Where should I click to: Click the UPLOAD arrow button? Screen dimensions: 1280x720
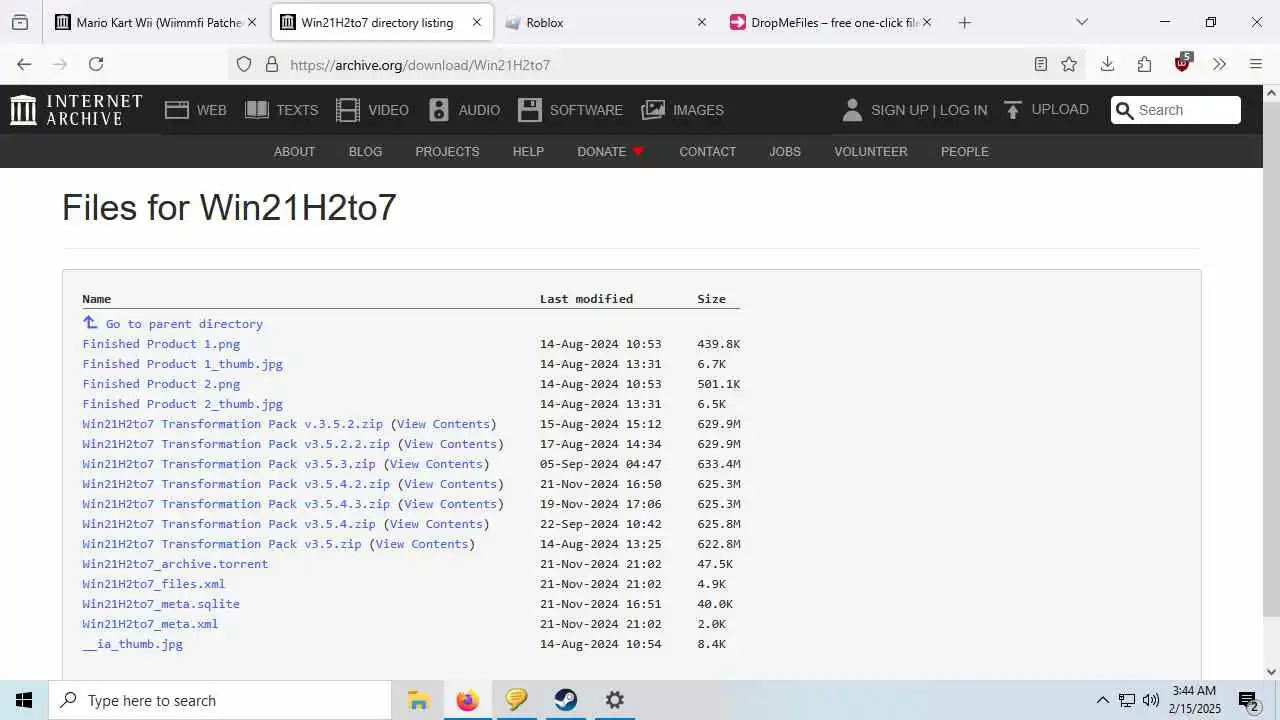pyautogui.click(x=1046, y=110)
